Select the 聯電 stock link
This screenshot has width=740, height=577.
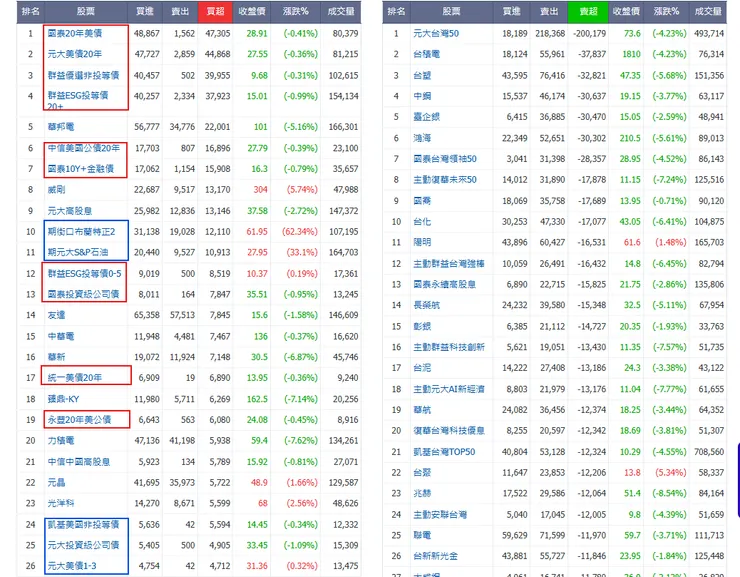422,535
